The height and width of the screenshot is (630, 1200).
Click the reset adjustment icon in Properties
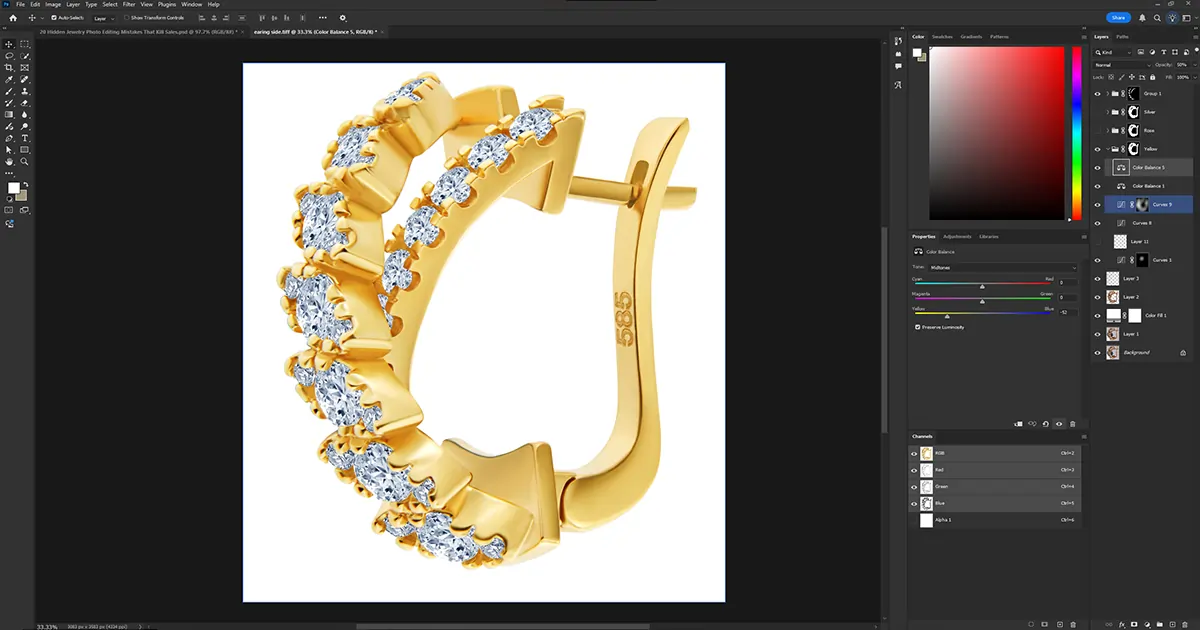1045,424
